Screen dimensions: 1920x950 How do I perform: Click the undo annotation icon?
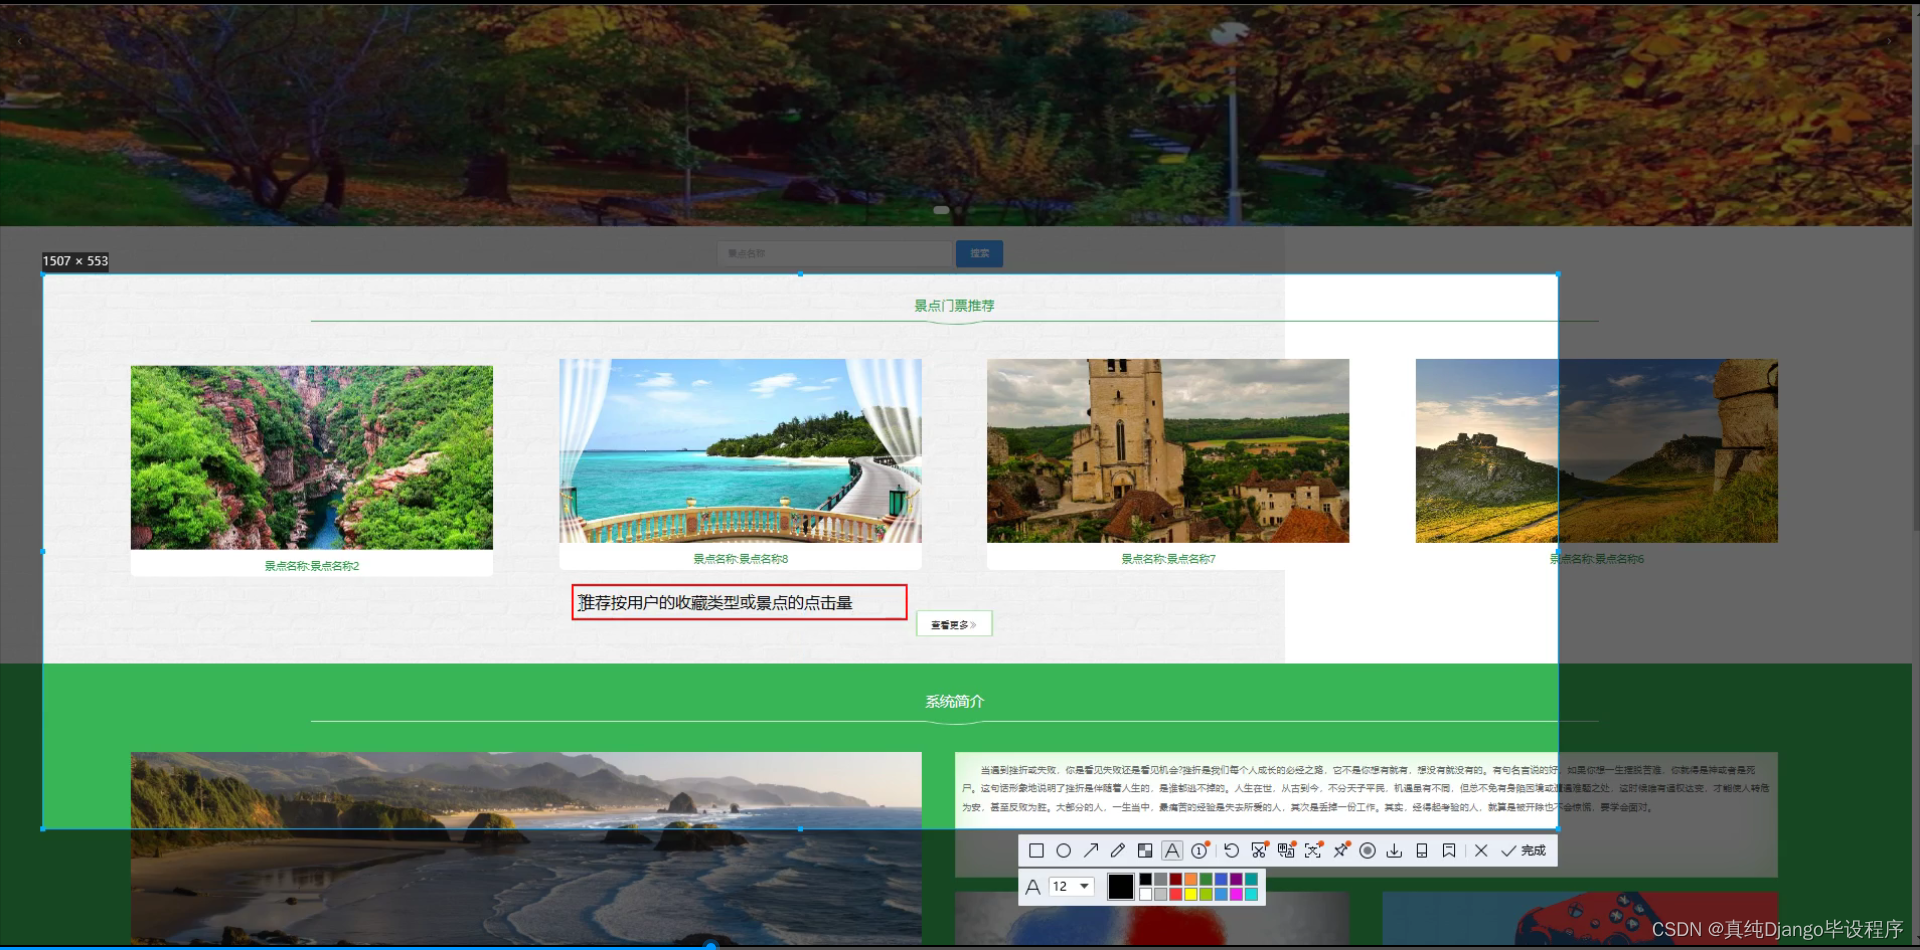[1231, 850]
